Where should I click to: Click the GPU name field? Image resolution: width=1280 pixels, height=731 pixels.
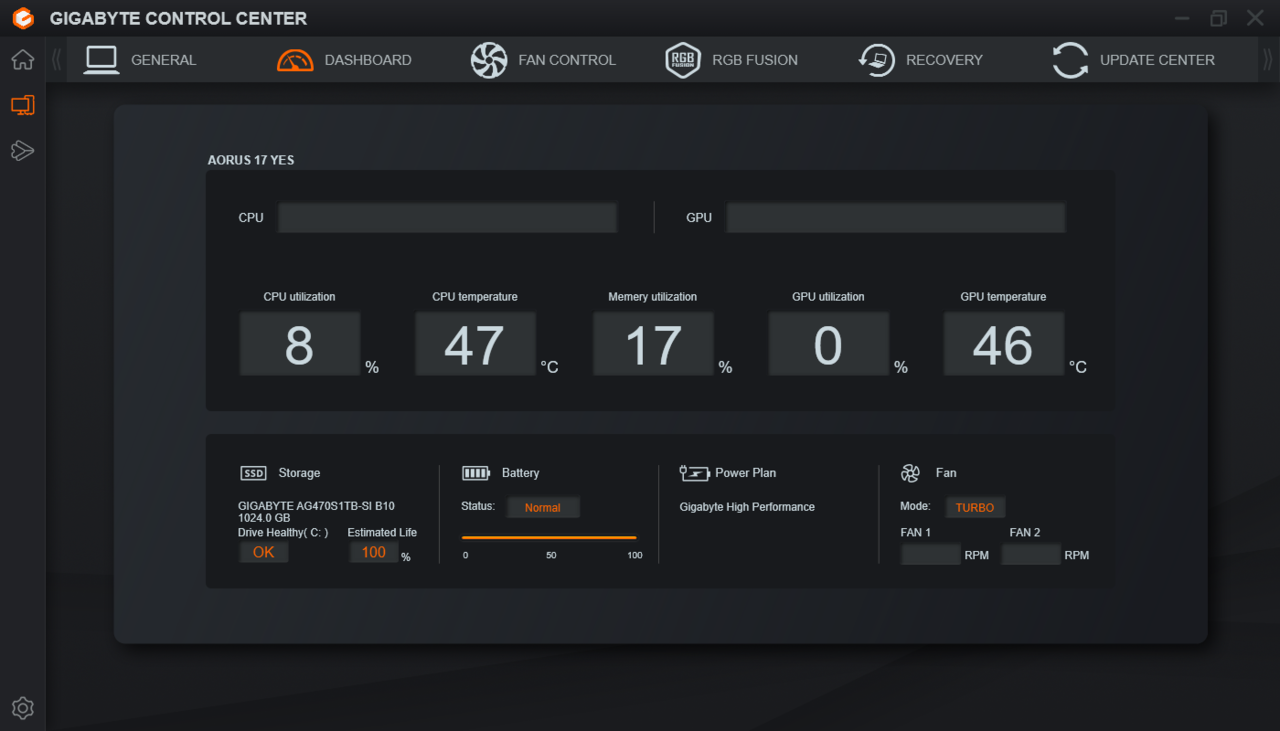pyautogui.click(x=895, y=218)
